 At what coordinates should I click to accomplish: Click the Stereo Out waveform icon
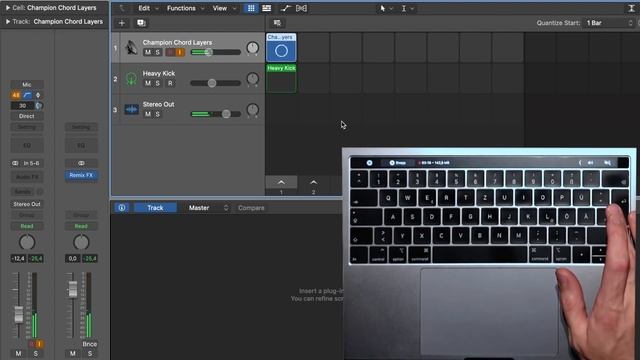point(131,109)
